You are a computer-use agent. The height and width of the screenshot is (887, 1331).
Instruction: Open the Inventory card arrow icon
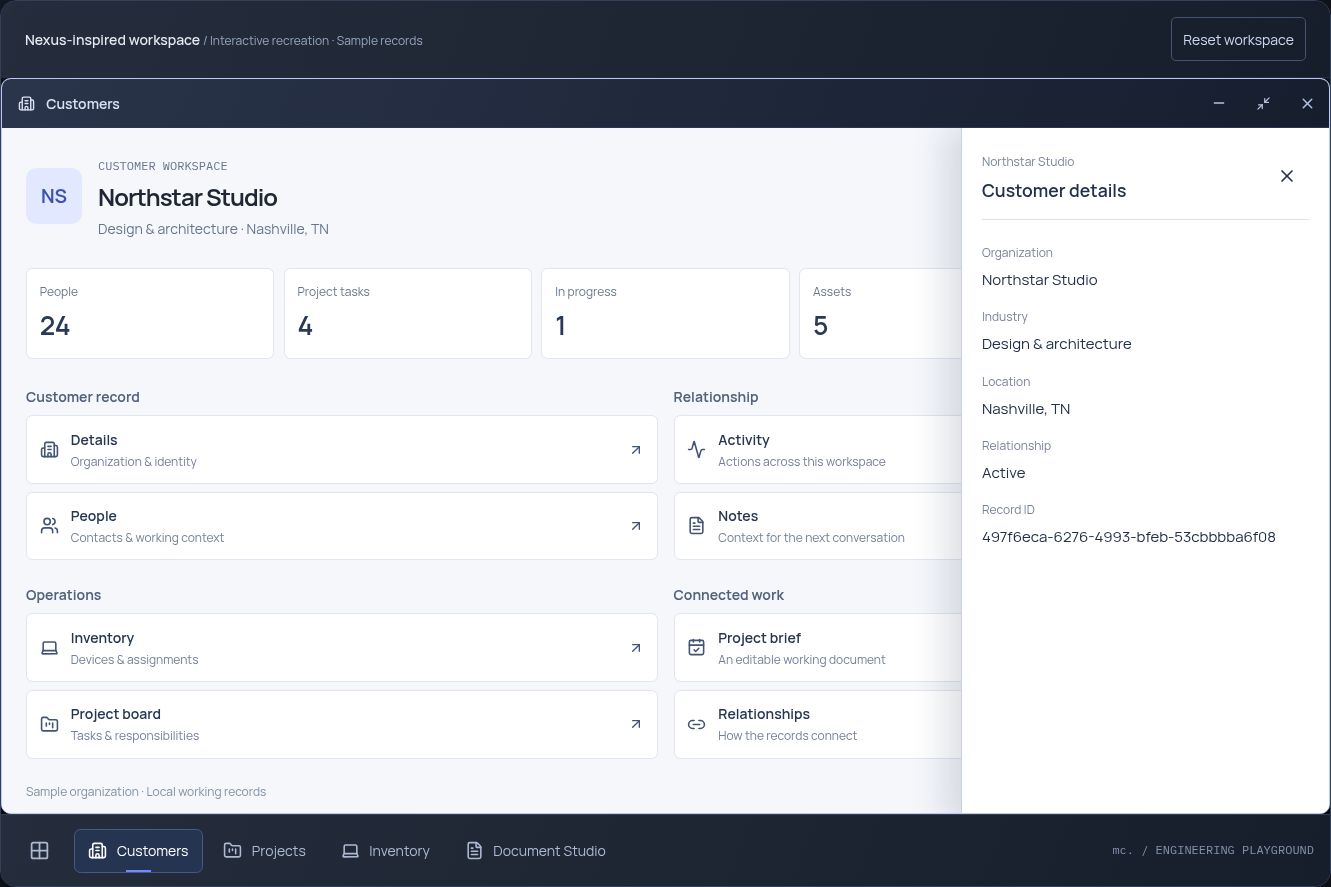point(635,648)
